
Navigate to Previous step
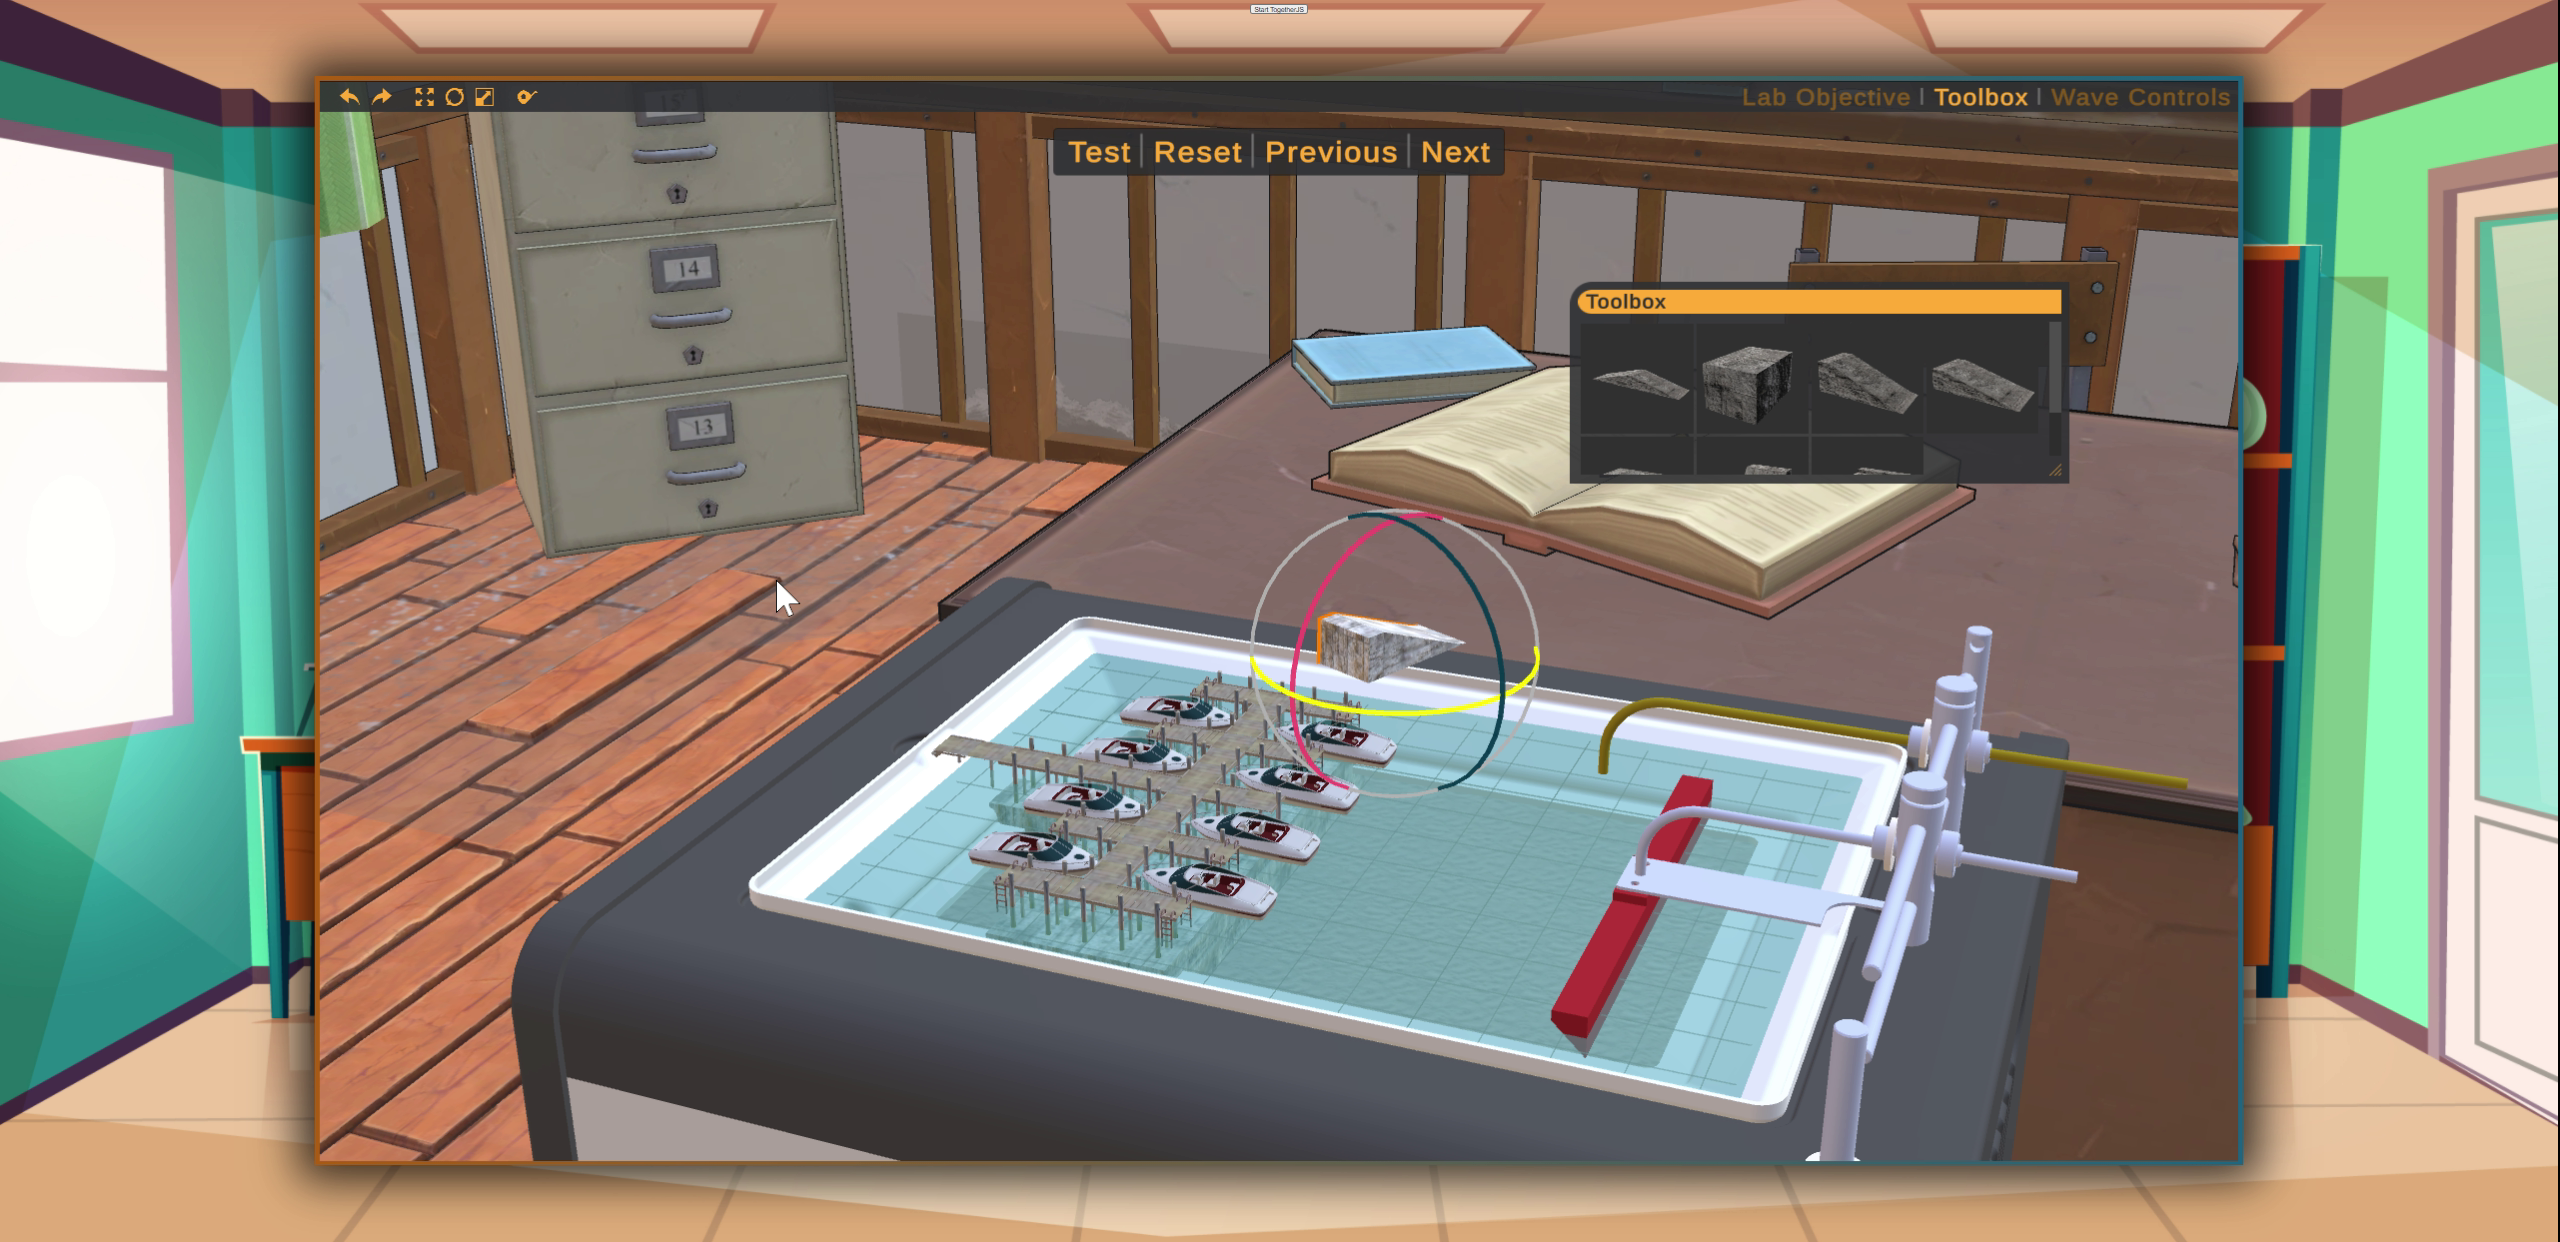1329,150
